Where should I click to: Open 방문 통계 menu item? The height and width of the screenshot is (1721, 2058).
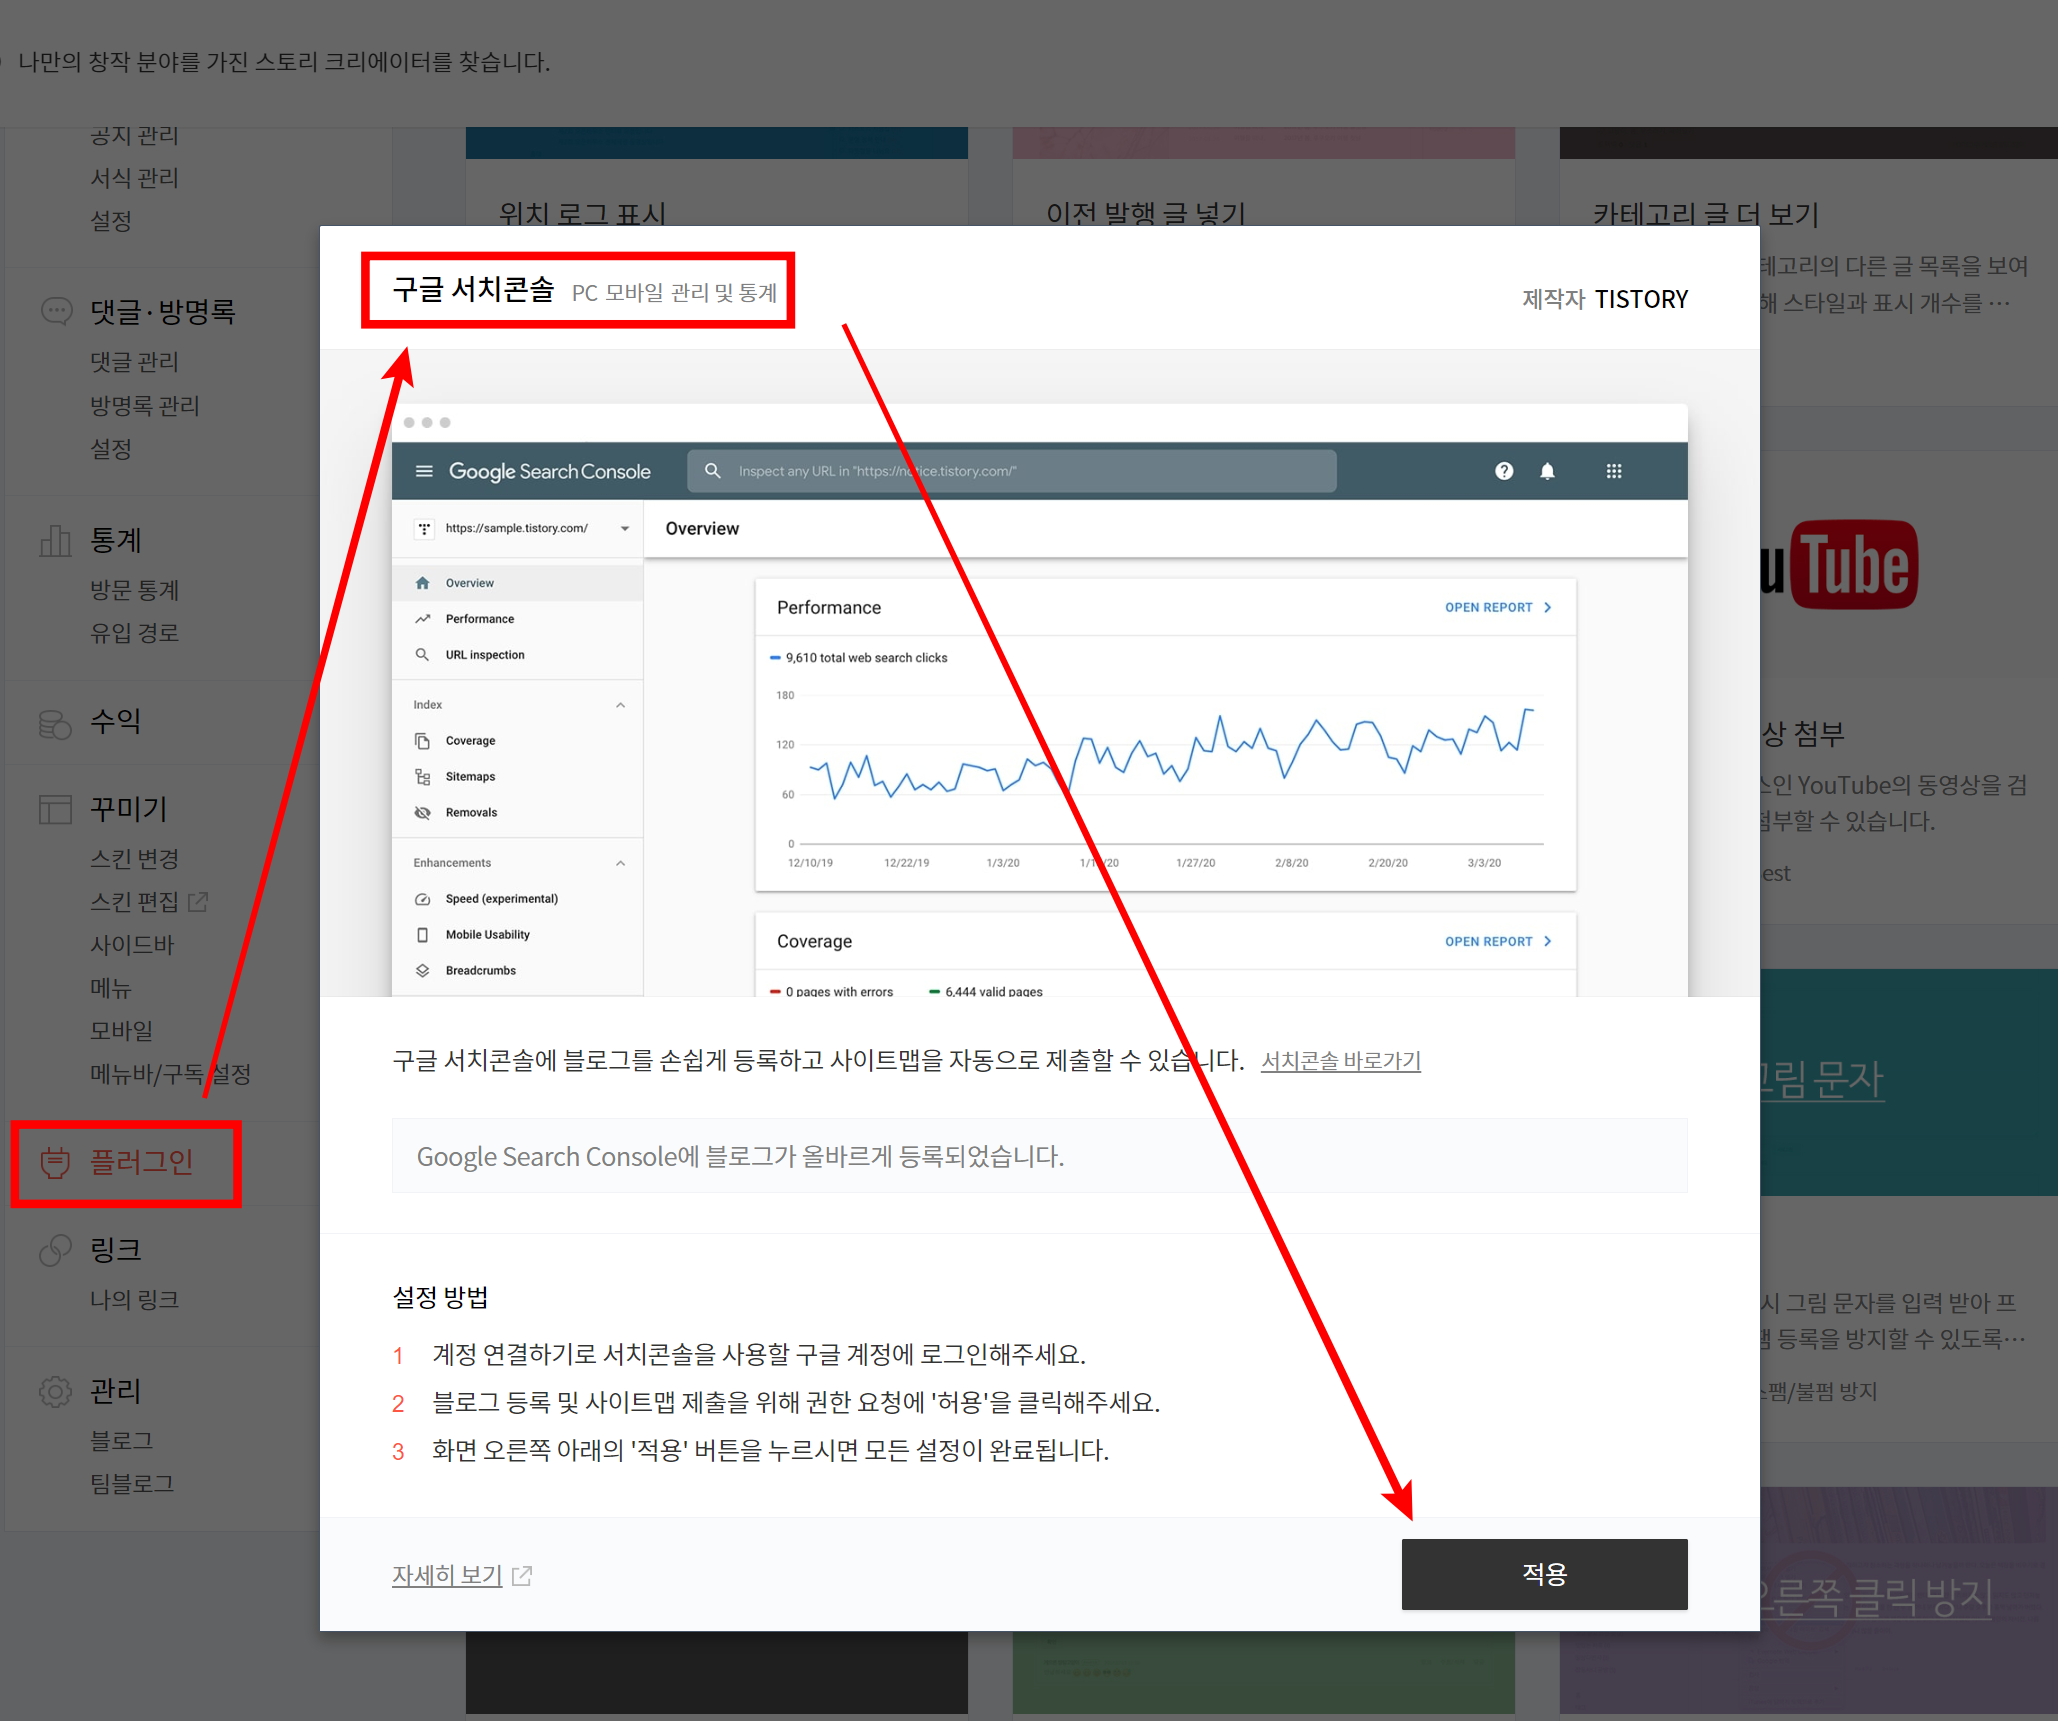(134, 590)
